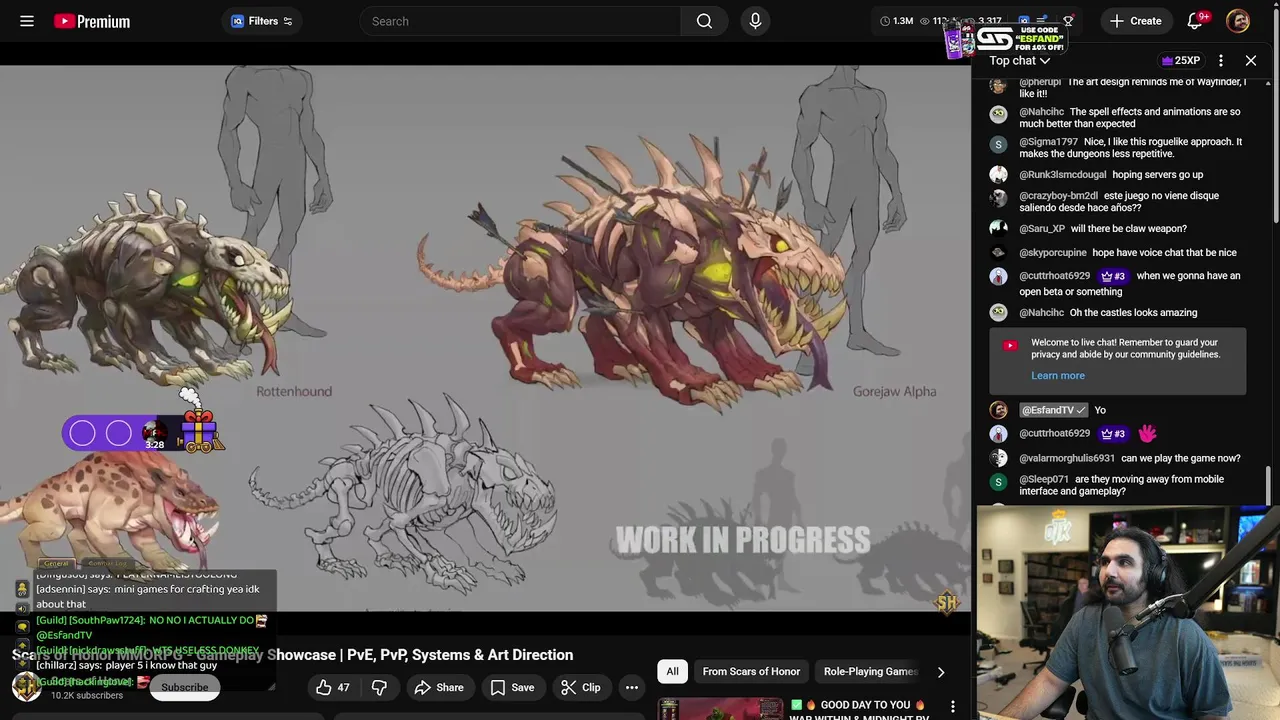Viewport: 1280px width, 720px height.
Task: Open the recommended video thumbnail
Action: pyautogui.click(x=720, y=709)
